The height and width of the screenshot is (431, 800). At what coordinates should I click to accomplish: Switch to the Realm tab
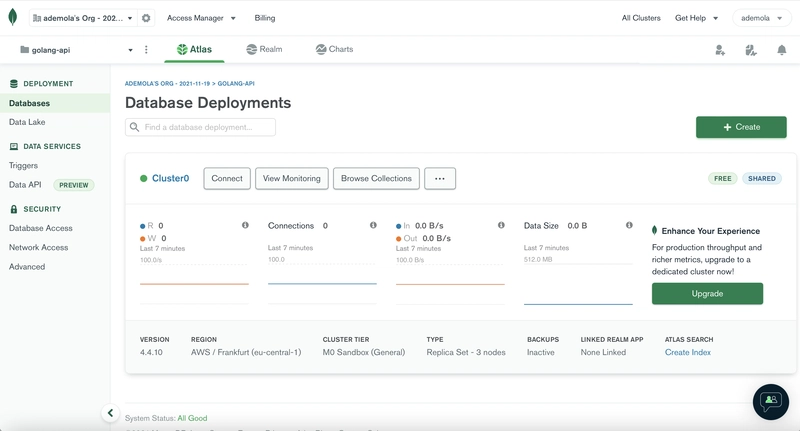pos(264,49)
